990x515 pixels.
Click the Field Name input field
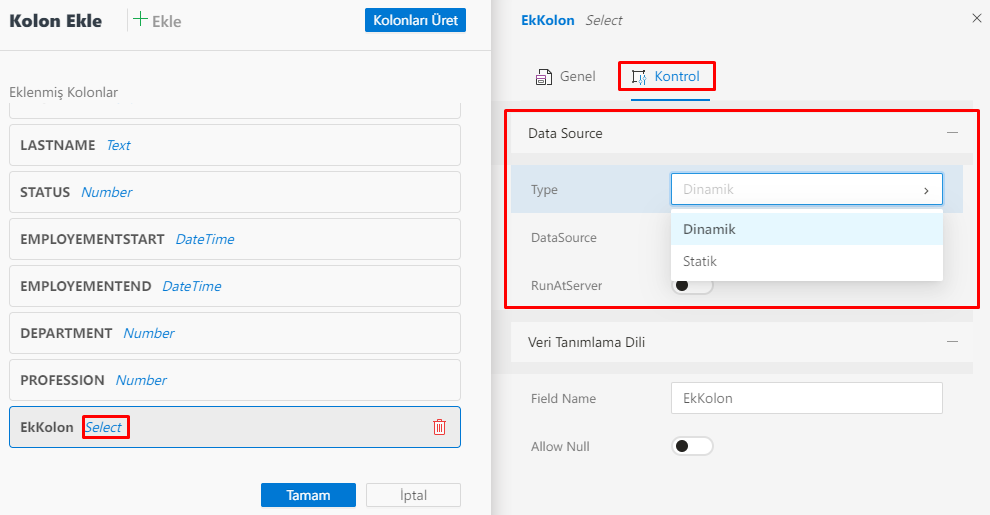click(x=806, y=398)
